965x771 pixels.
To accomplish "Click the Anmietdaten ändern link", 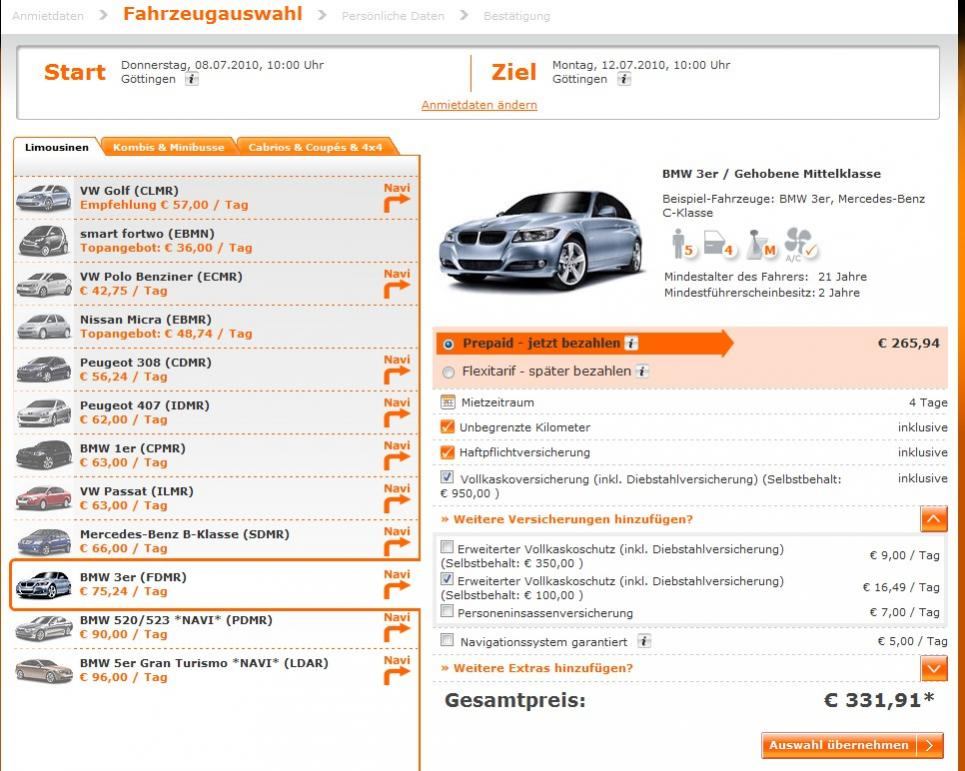I will pyautogui.click(x=479, y=105).
